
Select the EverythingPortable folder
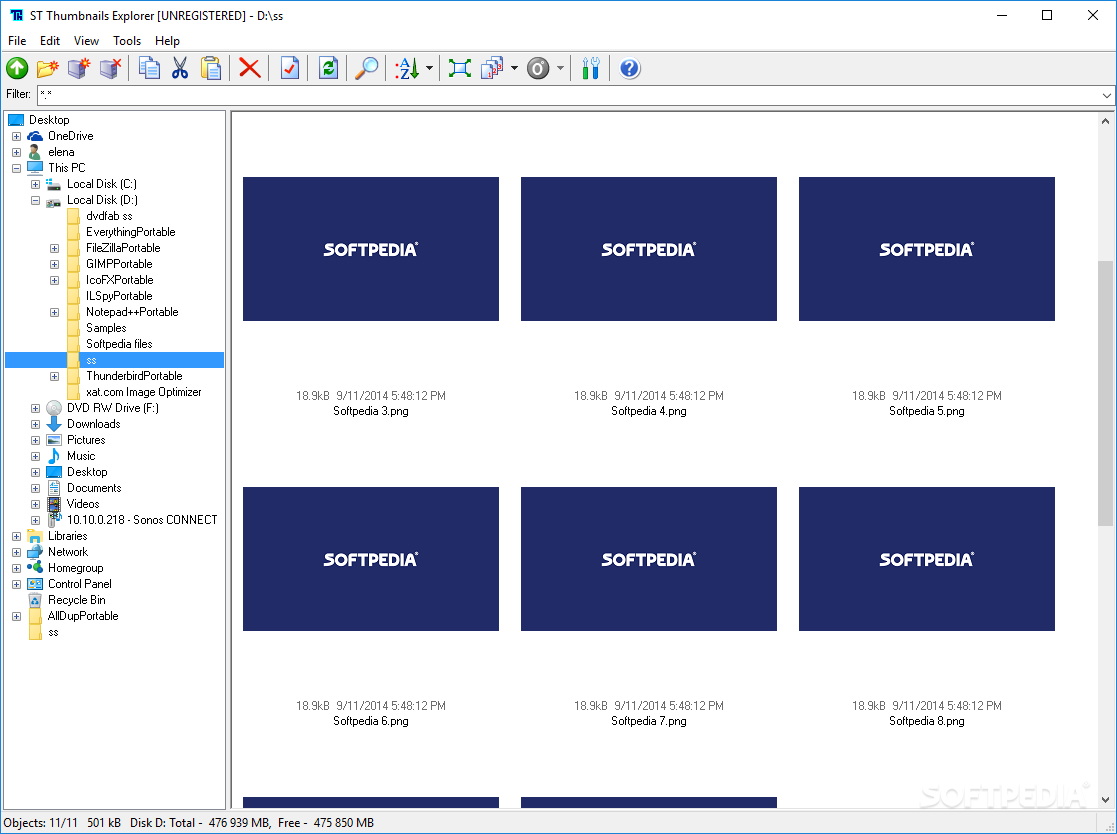[x=130, y=232]
